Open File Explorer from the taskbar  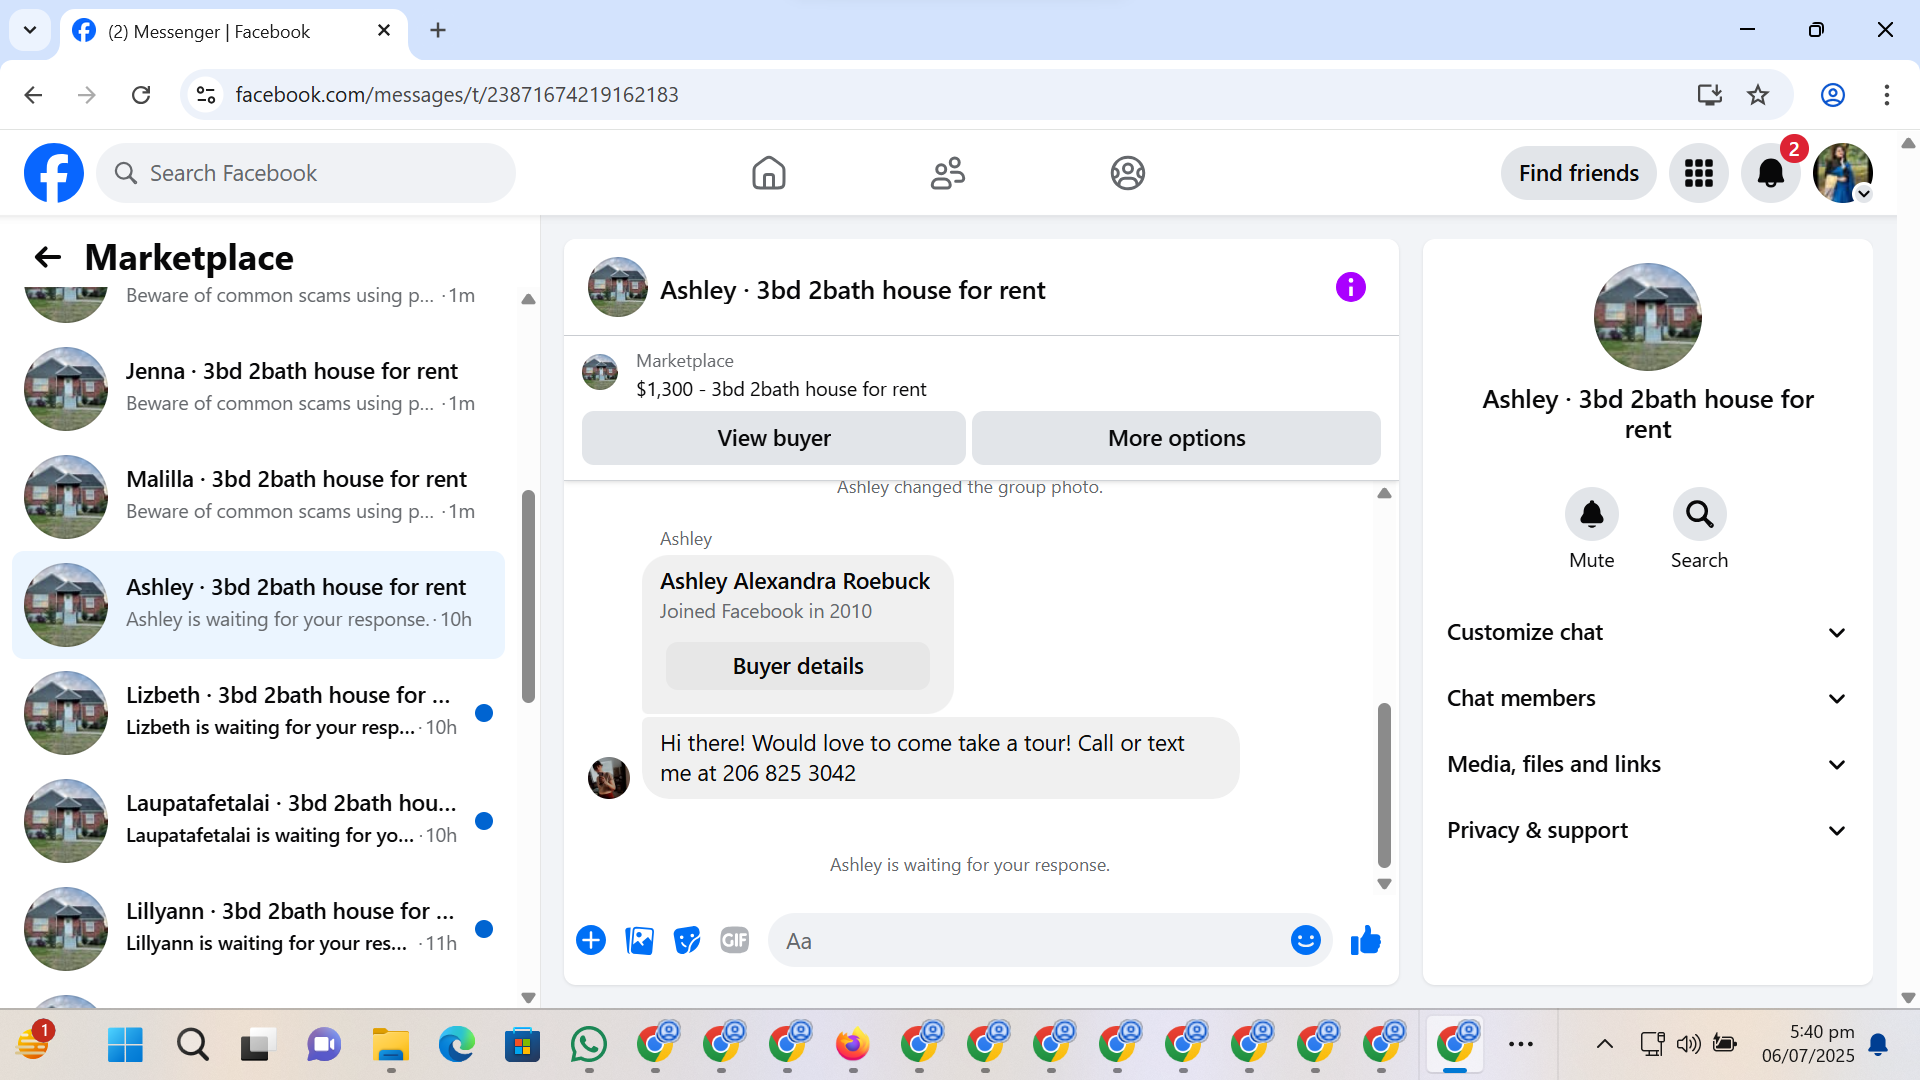[391, 1045]
